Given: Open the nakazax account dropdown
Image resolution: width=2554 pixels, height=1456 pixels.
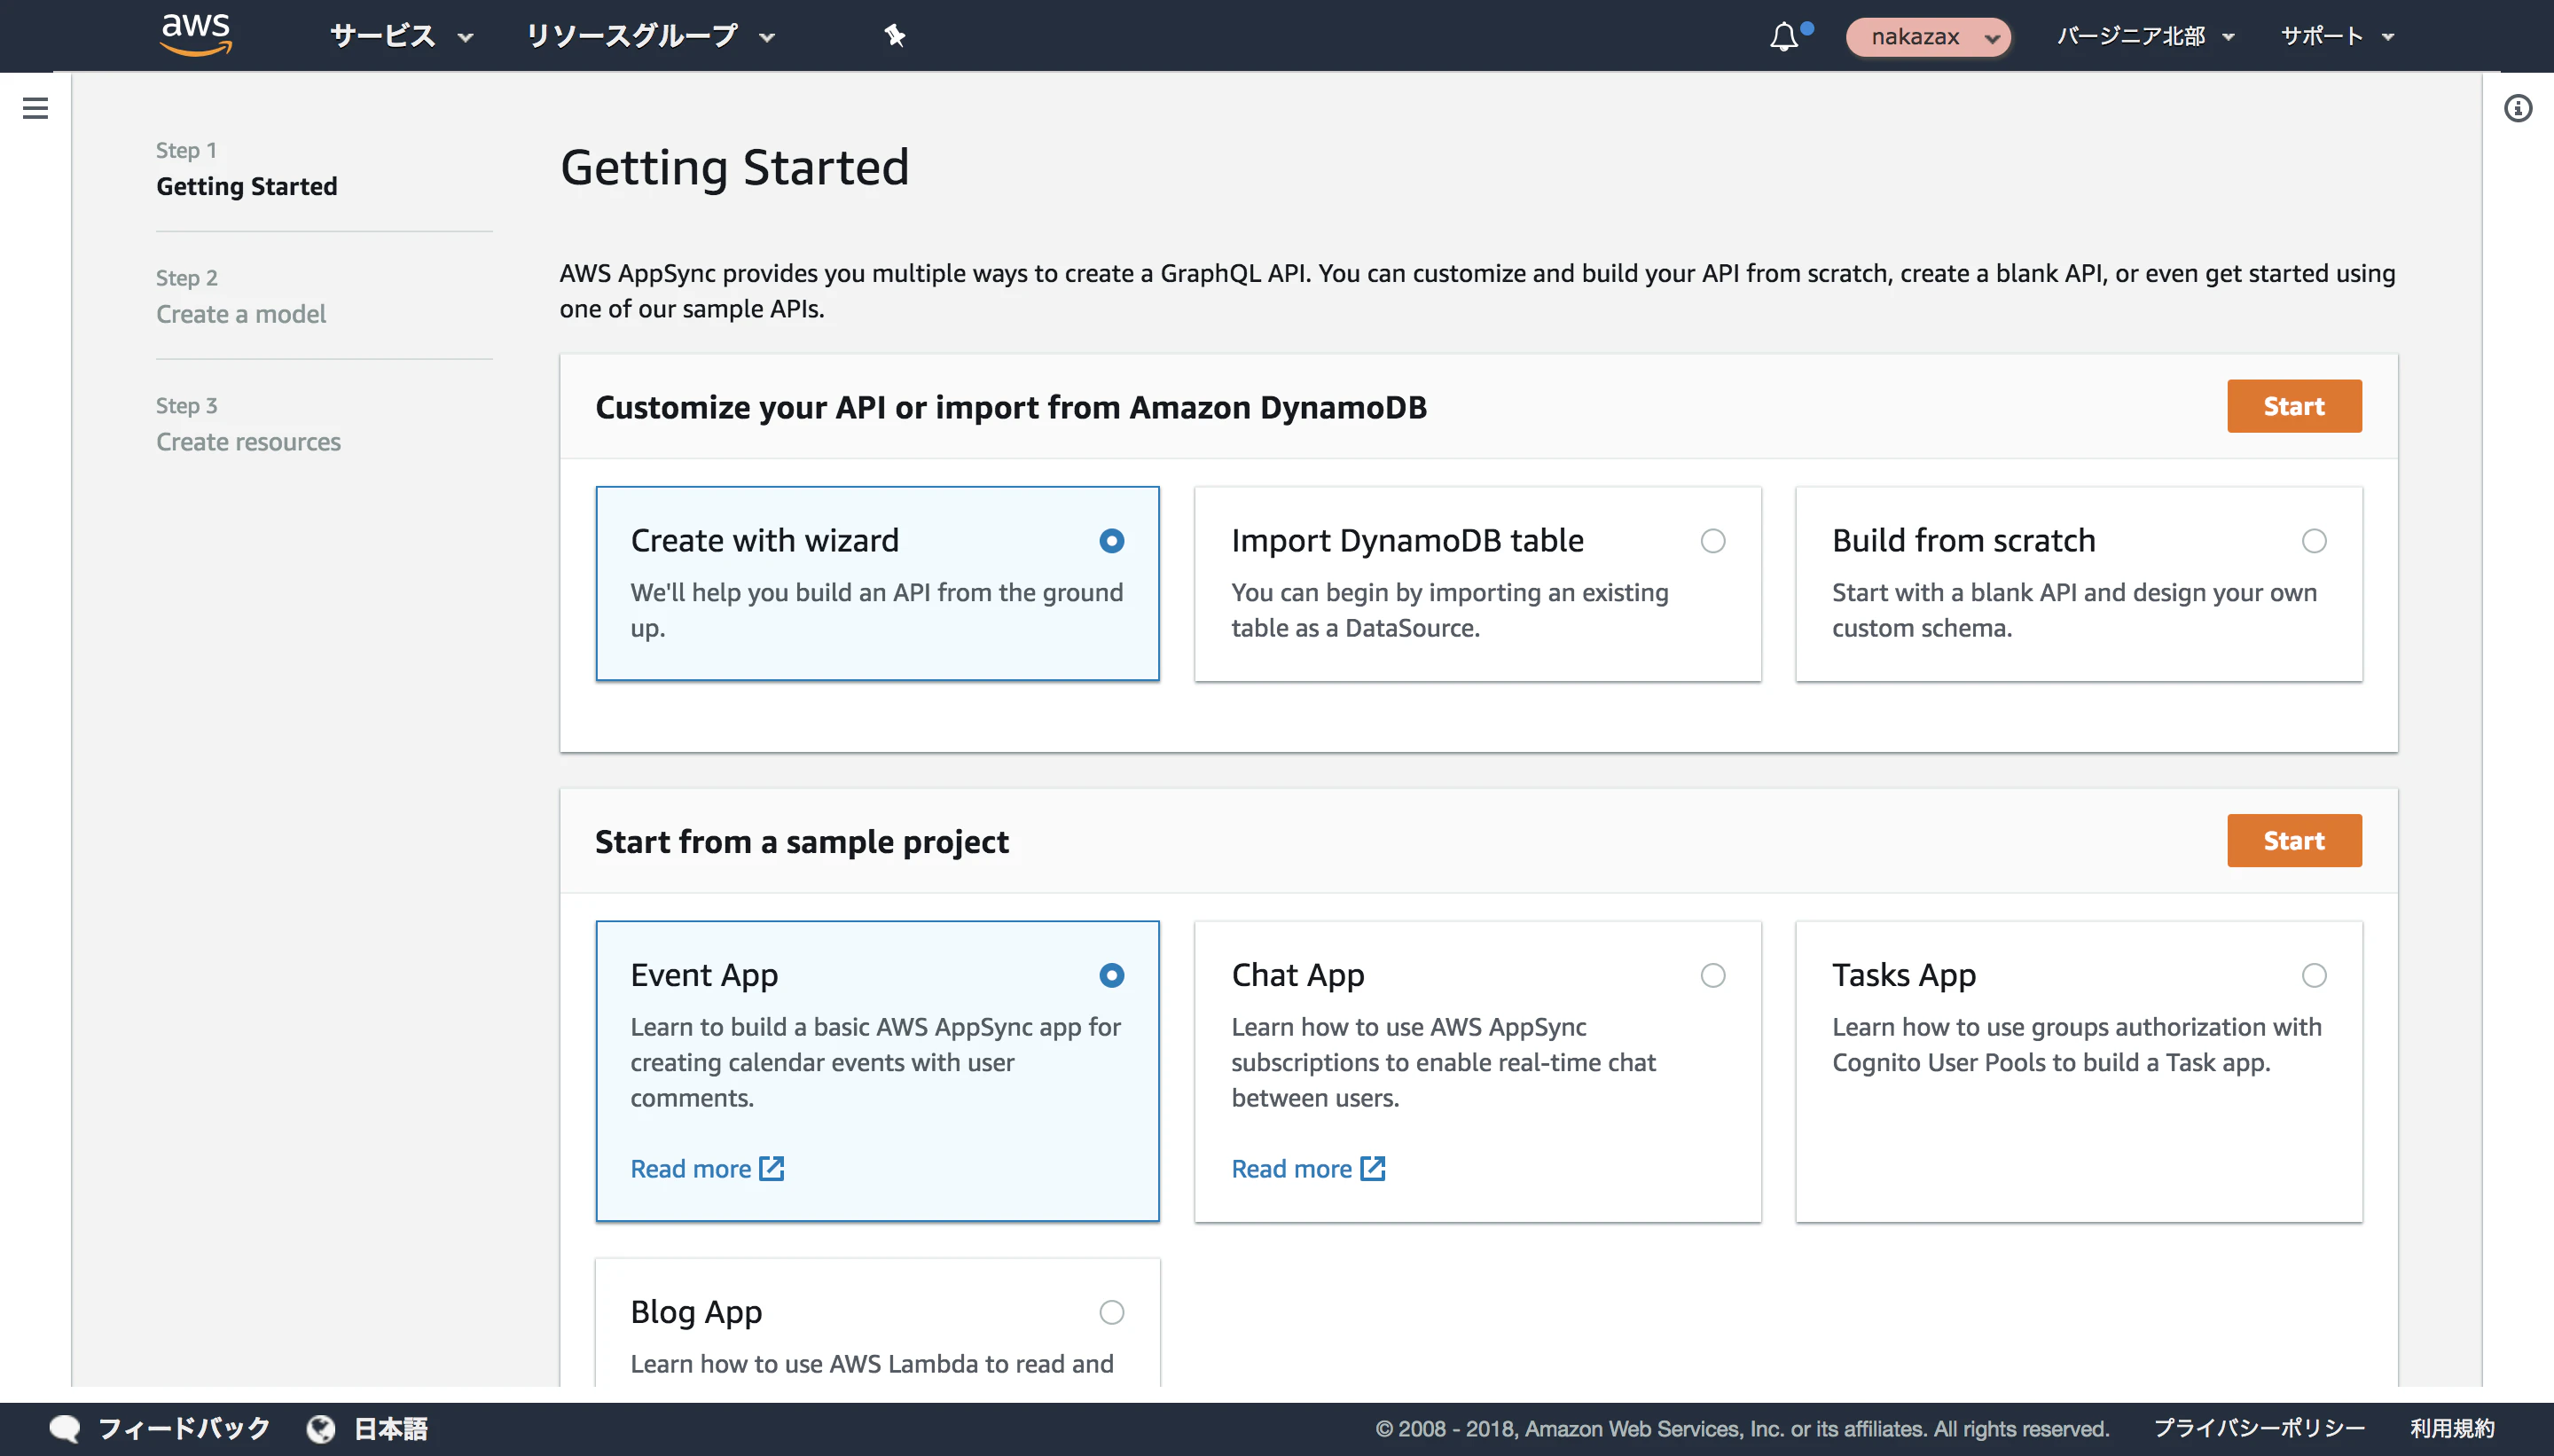Looking at the screenshot, I should point(1927,37).
